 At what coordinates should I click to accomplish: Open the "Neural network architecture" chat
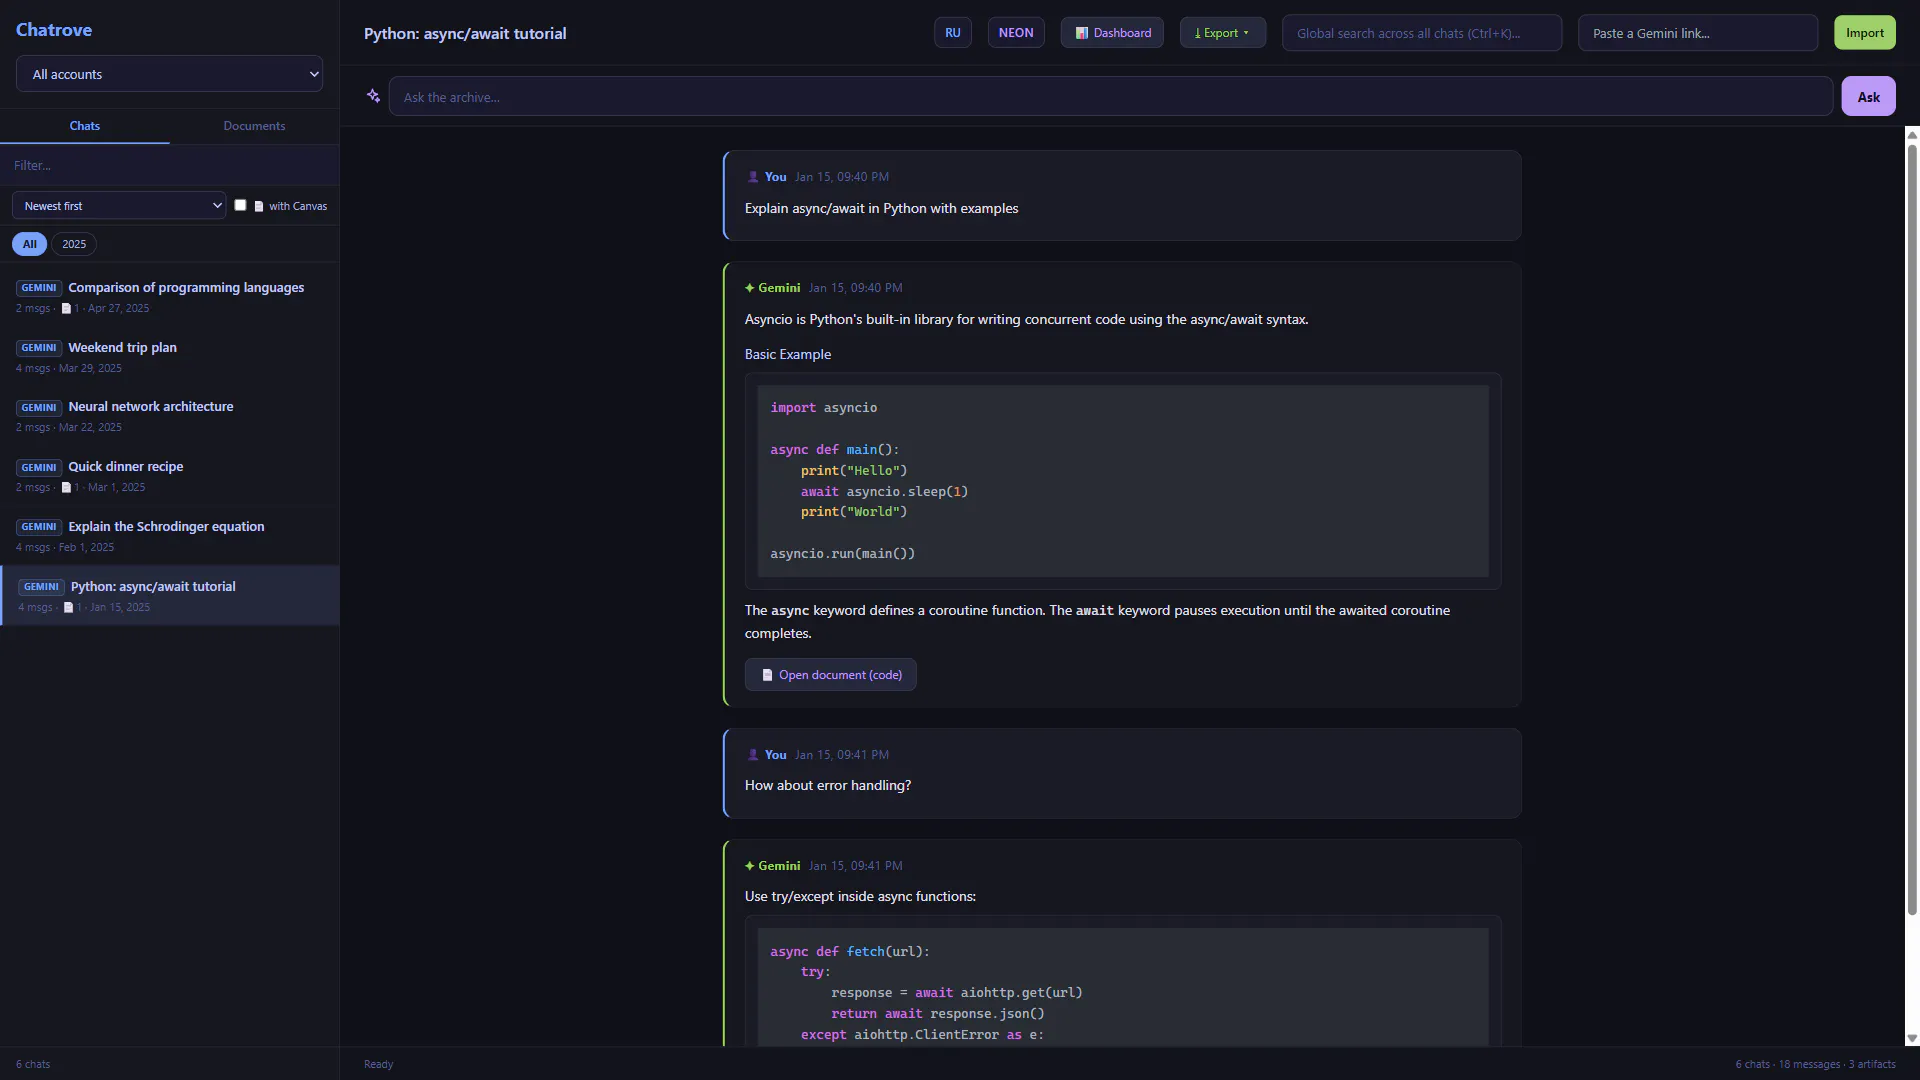169,416
